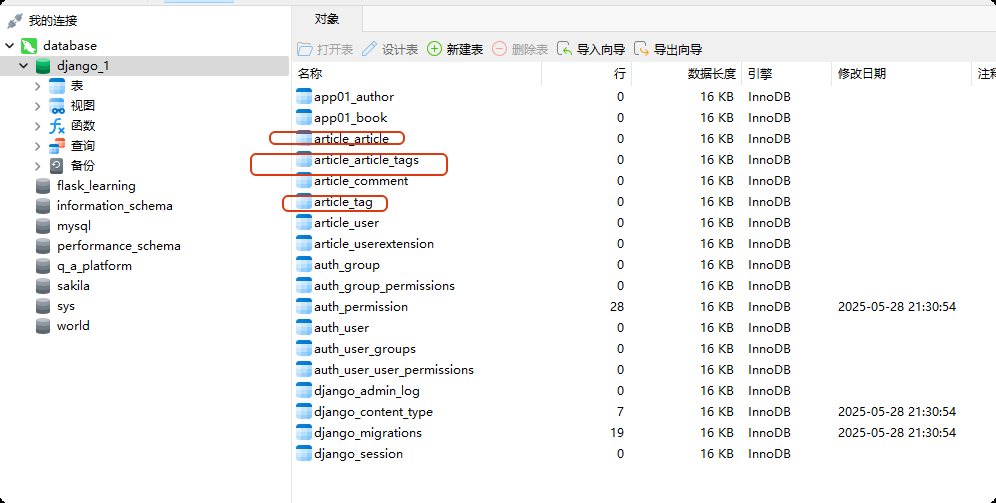The image size is (996, 503).
Task: Collapse the database connection node
Action: (x=10, y=46)
